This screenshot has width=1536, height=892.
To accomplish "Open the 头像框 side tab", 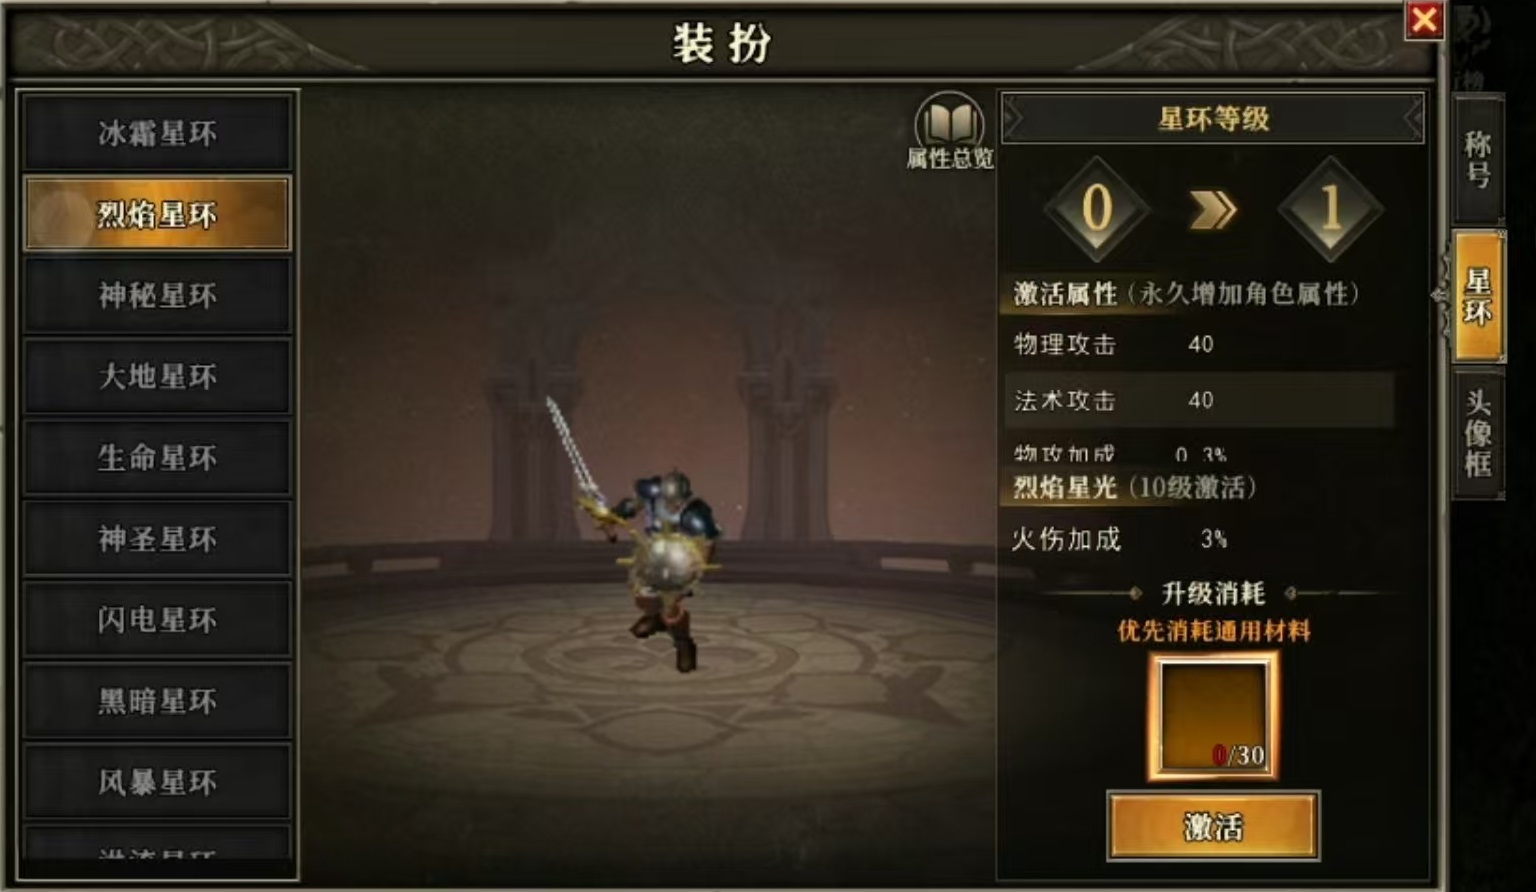I will click(x=1478, y=433).
